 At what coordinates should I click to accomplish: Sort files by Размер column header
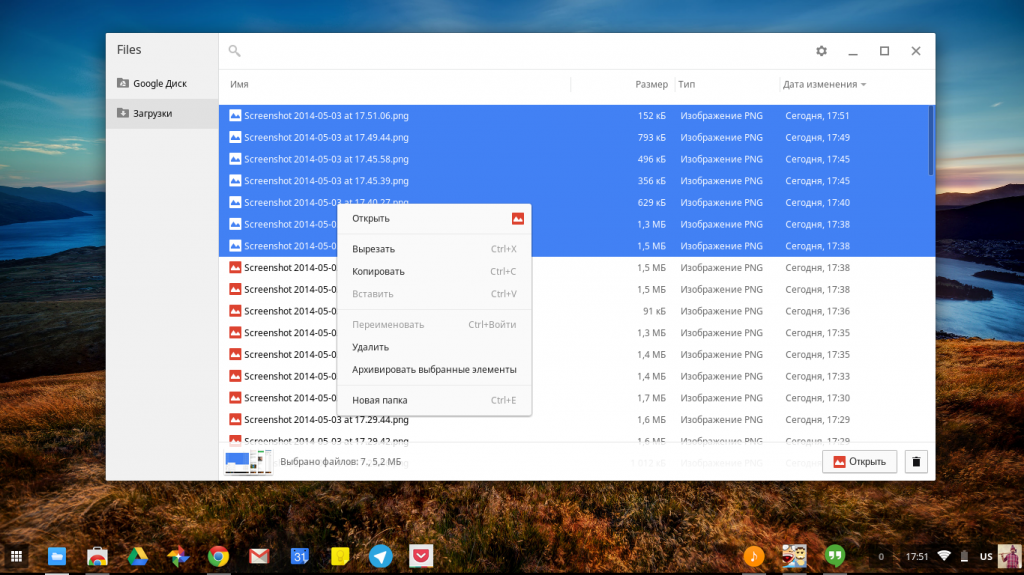[651, 85]
